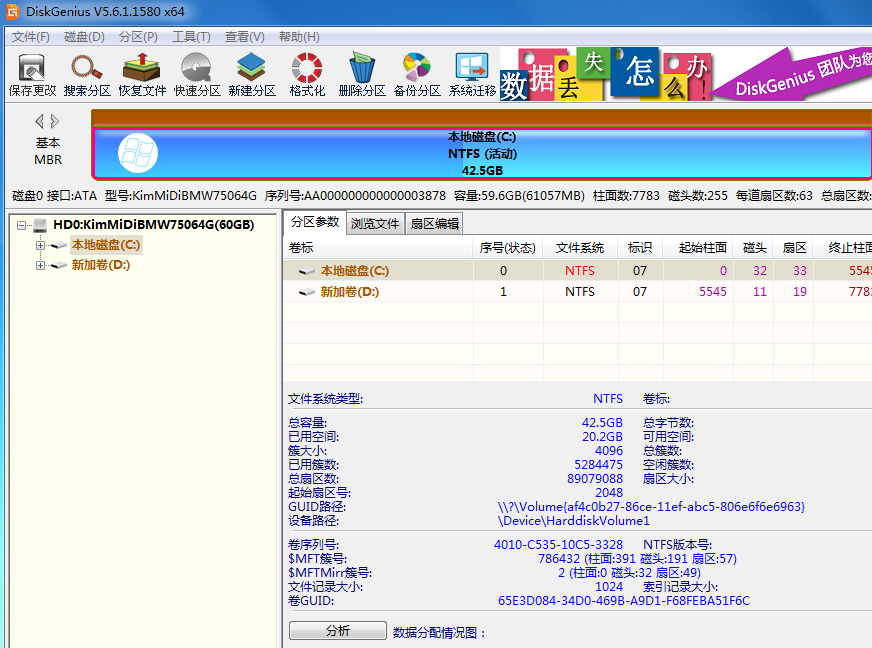Image resolution: width=872 pixels, height=648 pixels.
Task: Choose the 格式化 format tool
Action: (307, 75)
